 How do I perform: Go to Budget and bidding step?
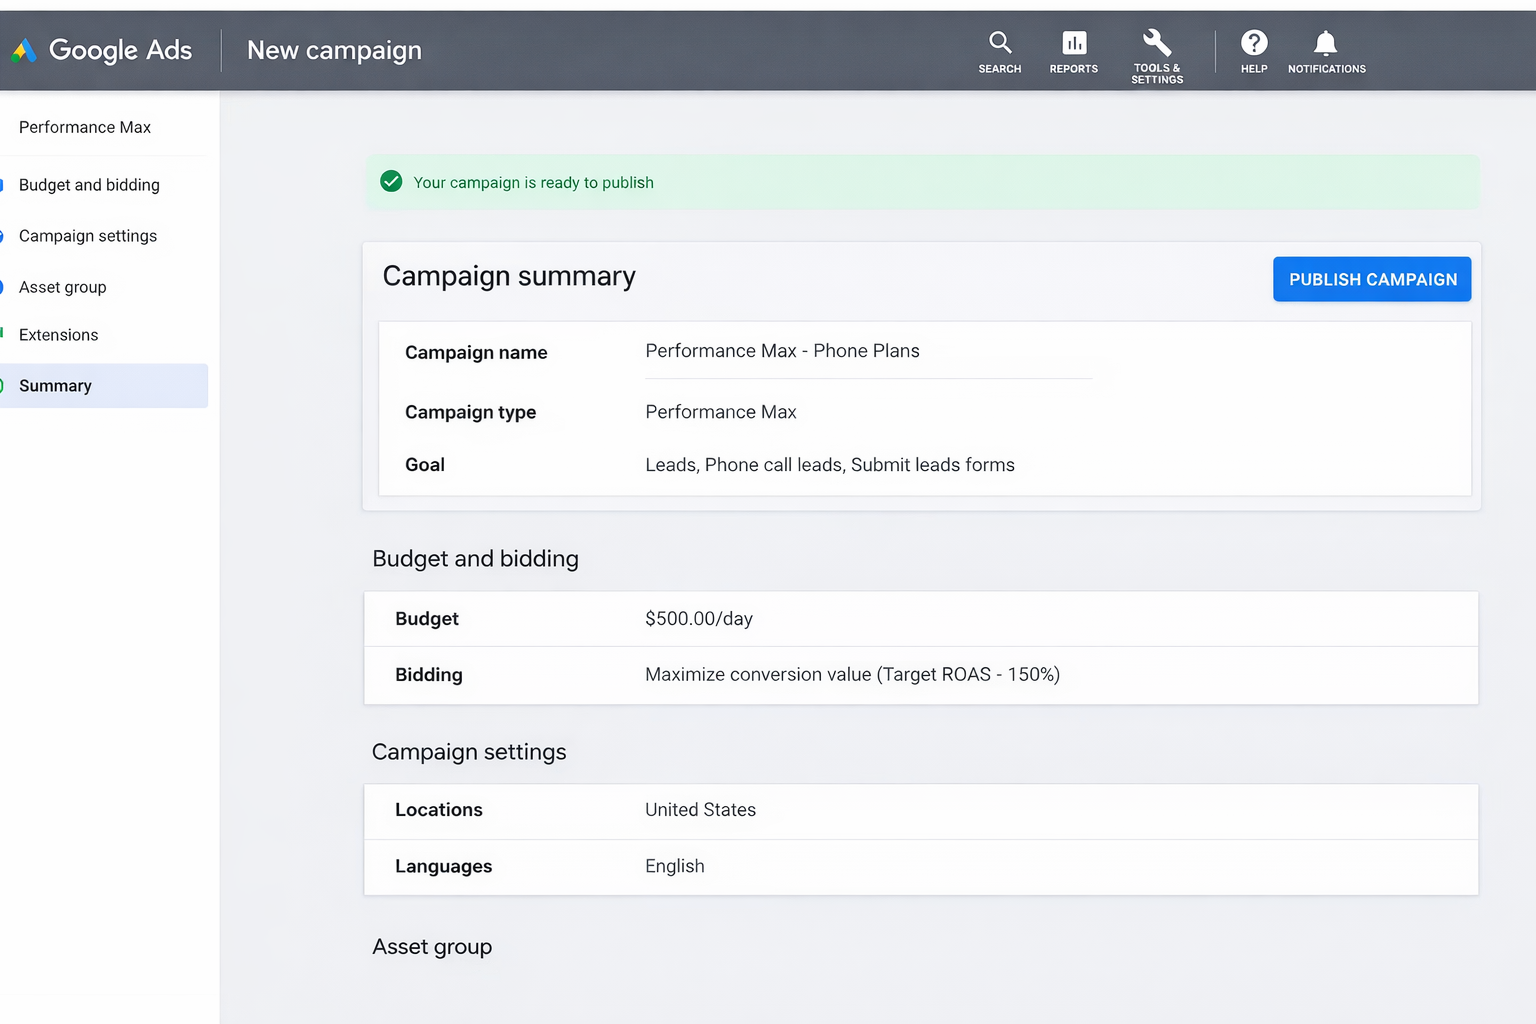(x=89, y=185)
